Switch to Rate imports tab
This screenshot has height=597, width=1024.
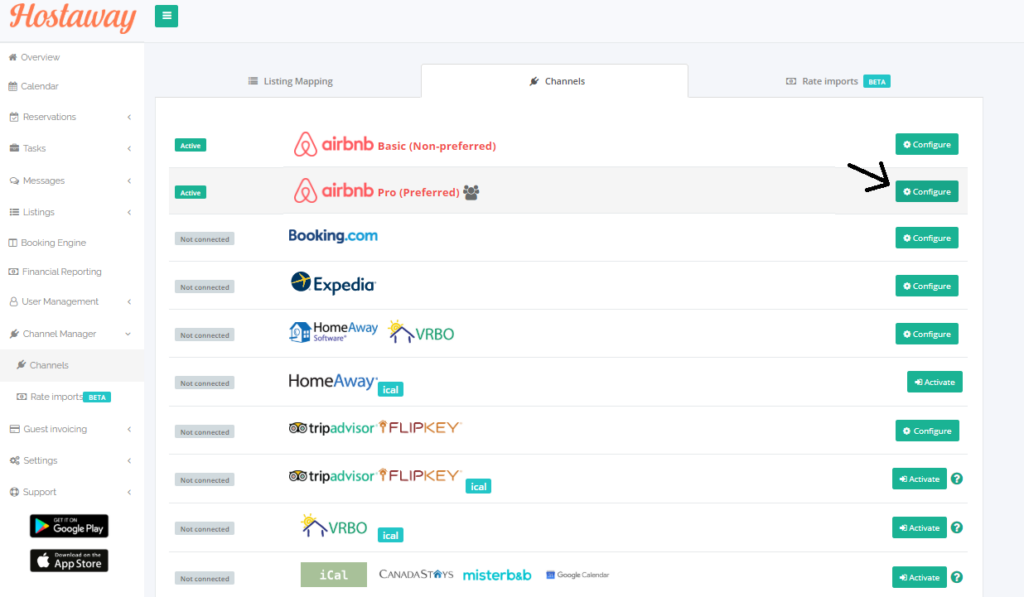[837, 81]
